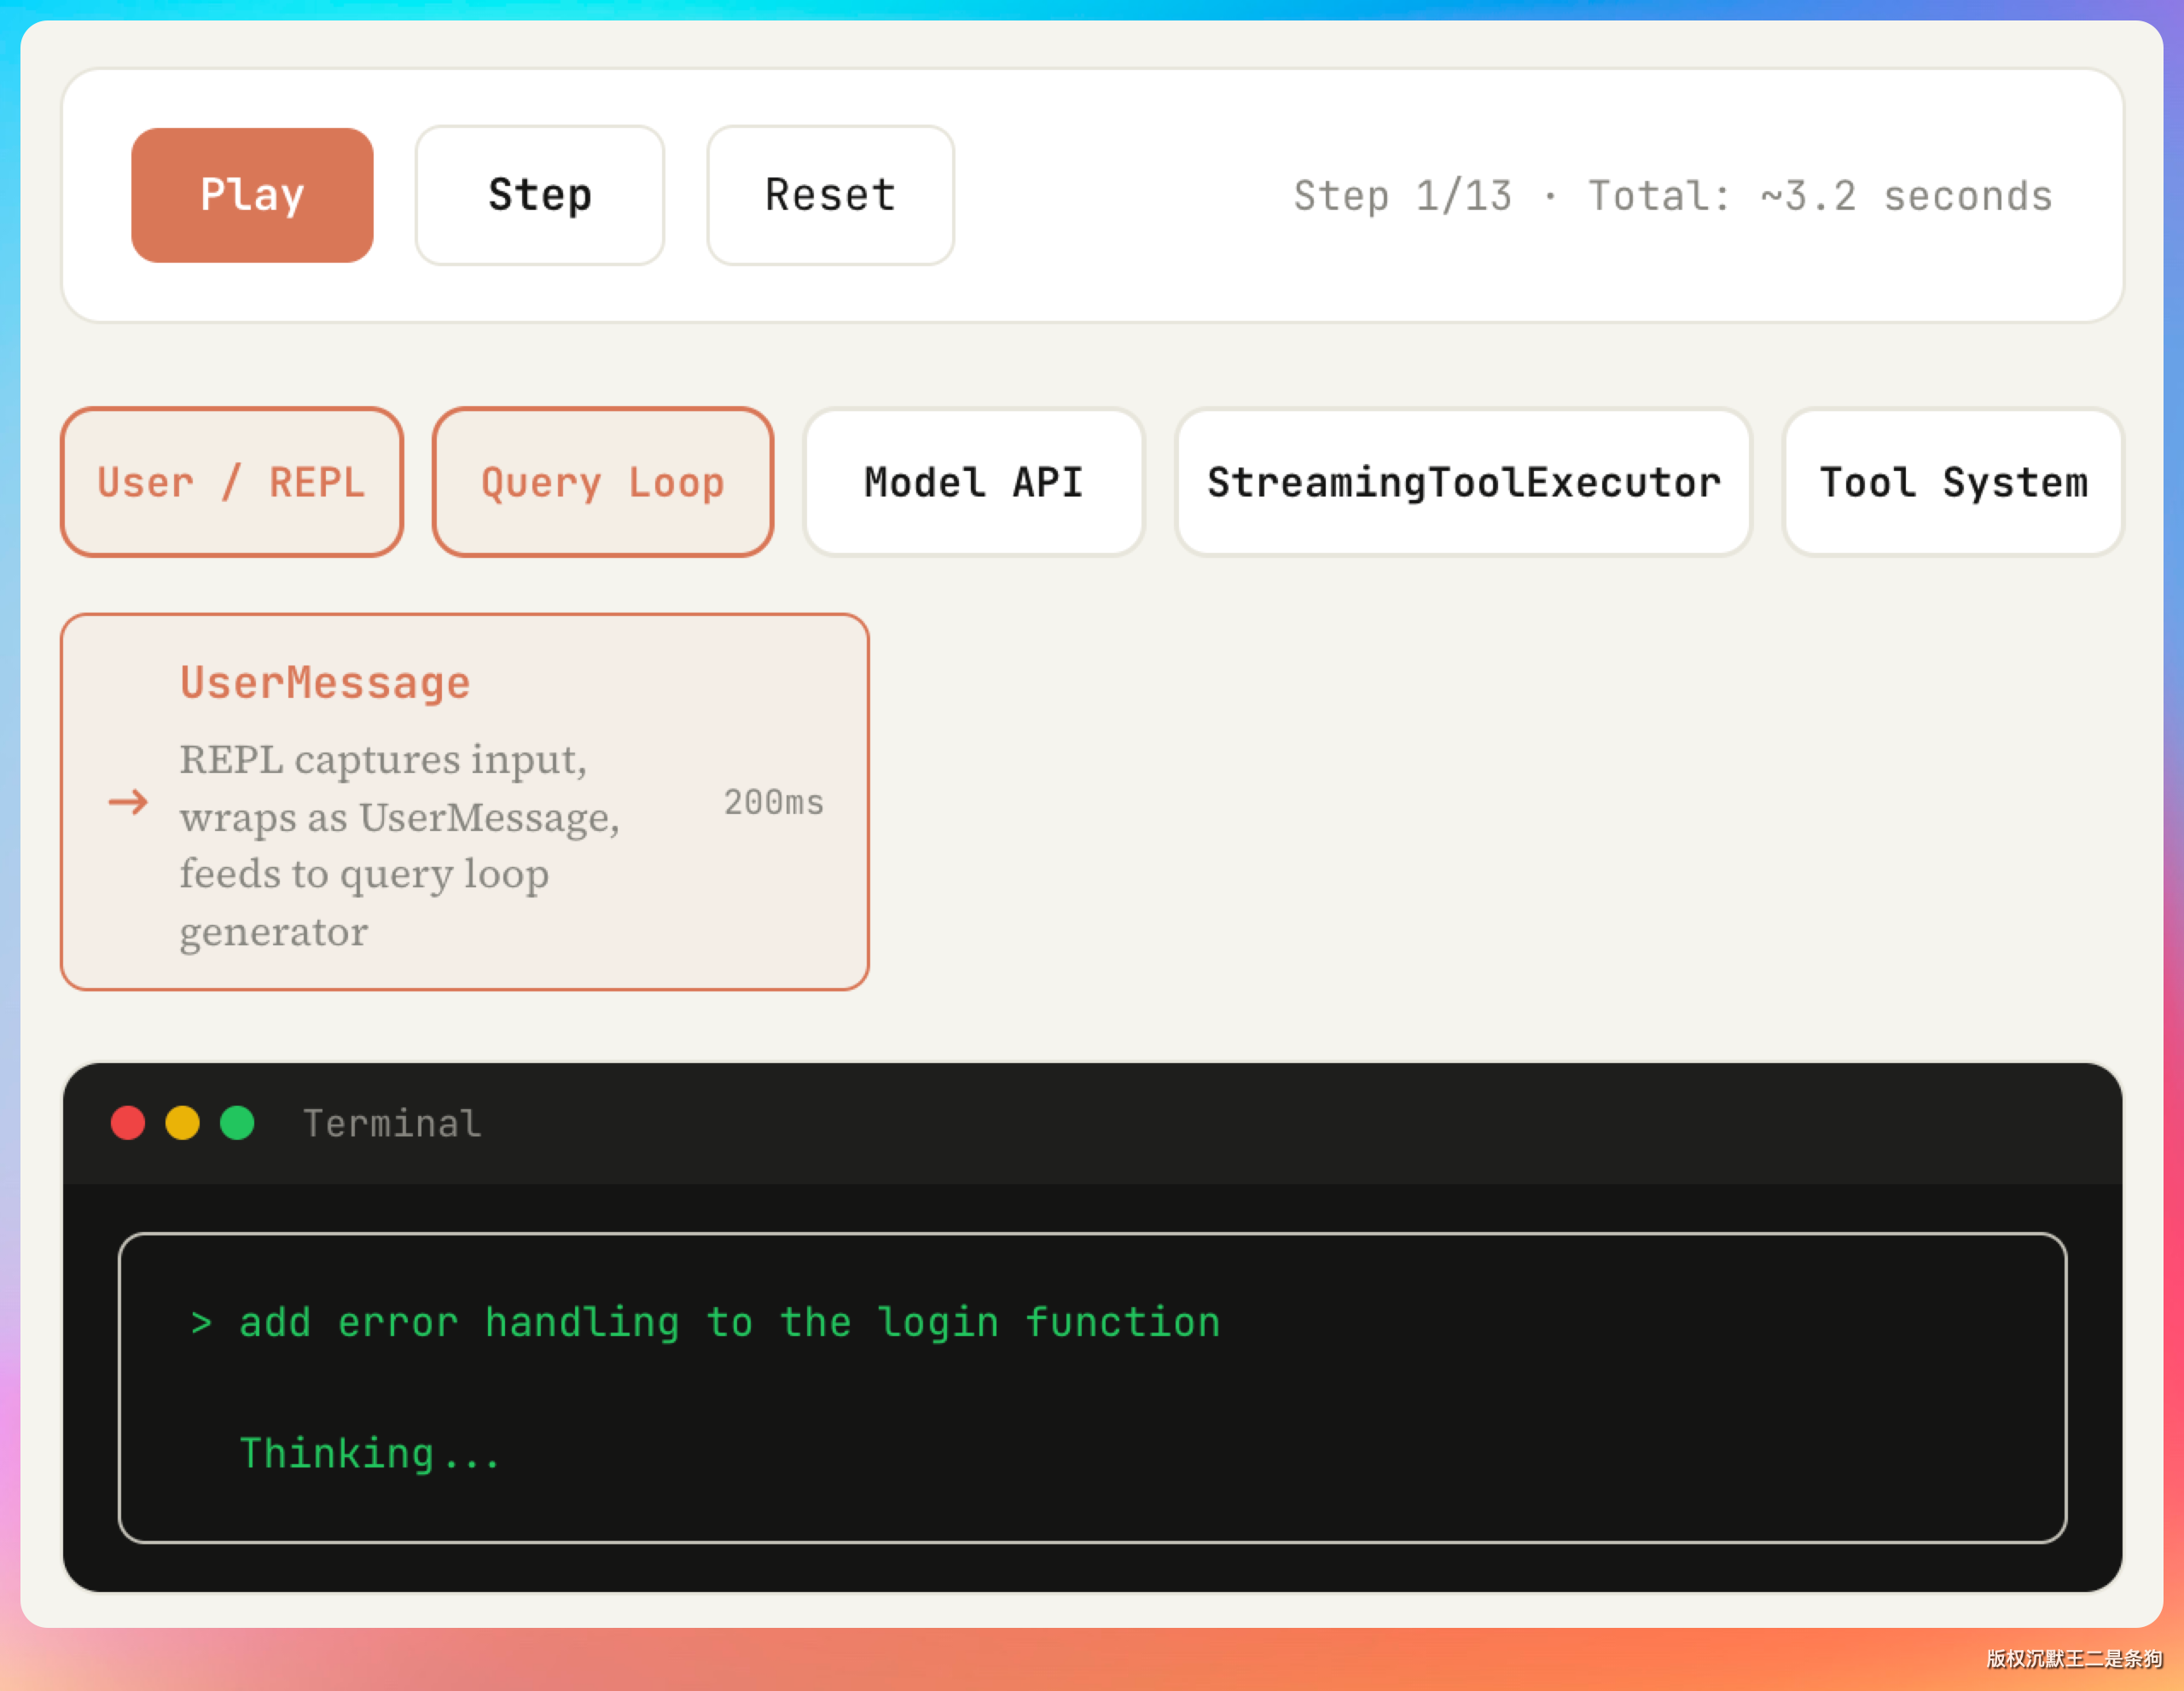This screenshot has height=1691, width=2184.
Task: Click the add error handling command line
Action: pyautogui.click(x=705, y=1322)
